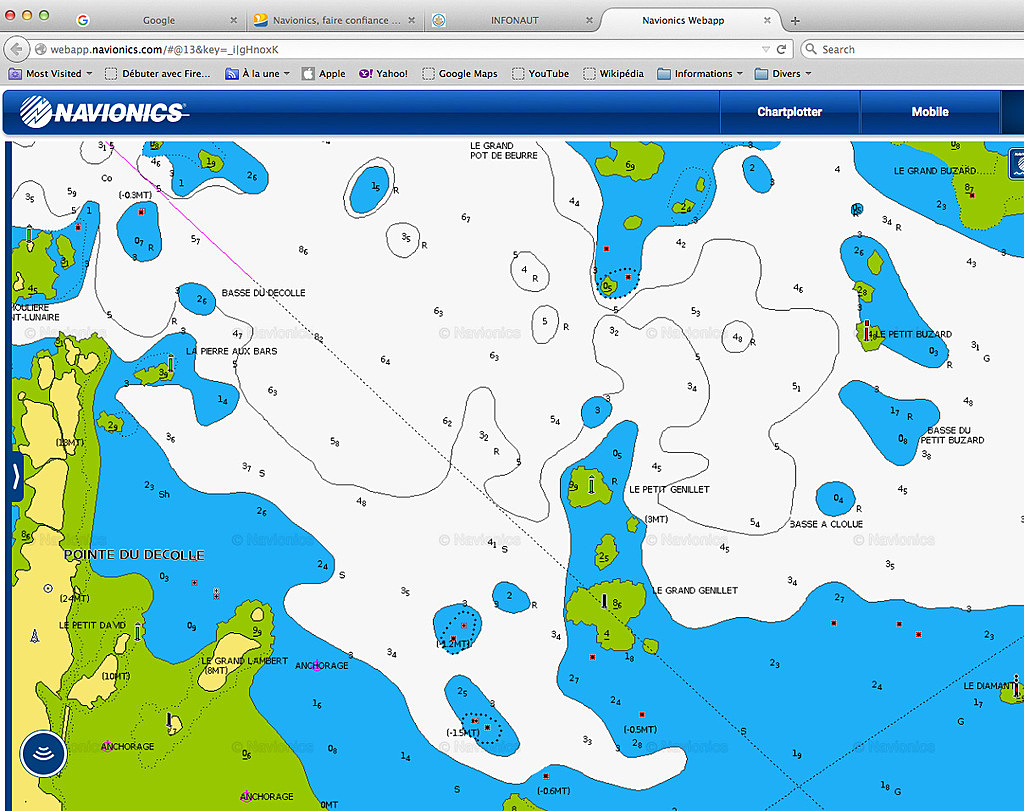Click the BASSE A CLOLUE label
The height and width of the screenshot is (811, 1024).
(826, 524)
